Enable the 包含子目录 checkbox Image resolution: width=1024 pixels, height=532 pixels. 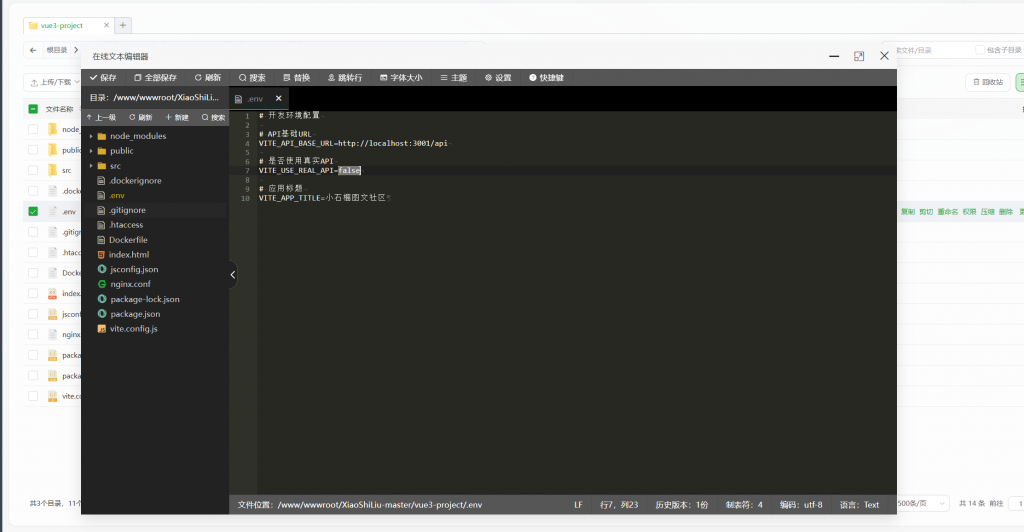point(980,50)
